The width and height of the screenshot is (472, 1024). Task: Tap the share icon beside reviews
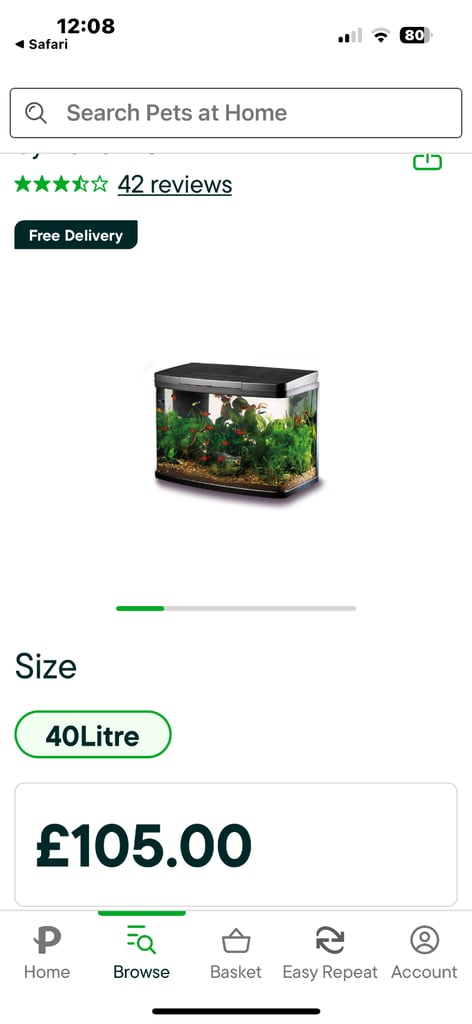point(428,161)
